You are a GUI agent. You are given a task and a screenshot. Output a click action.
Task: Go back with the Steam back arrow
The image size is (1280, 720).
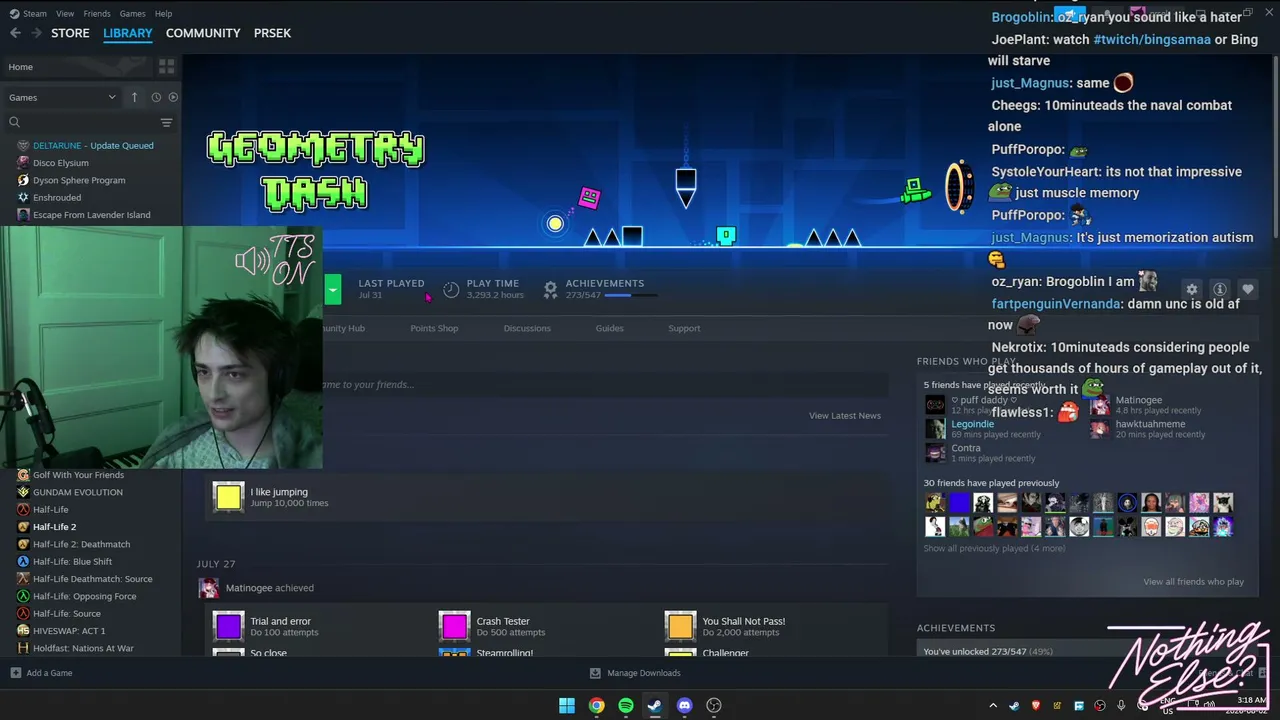(x=15, y=33)
